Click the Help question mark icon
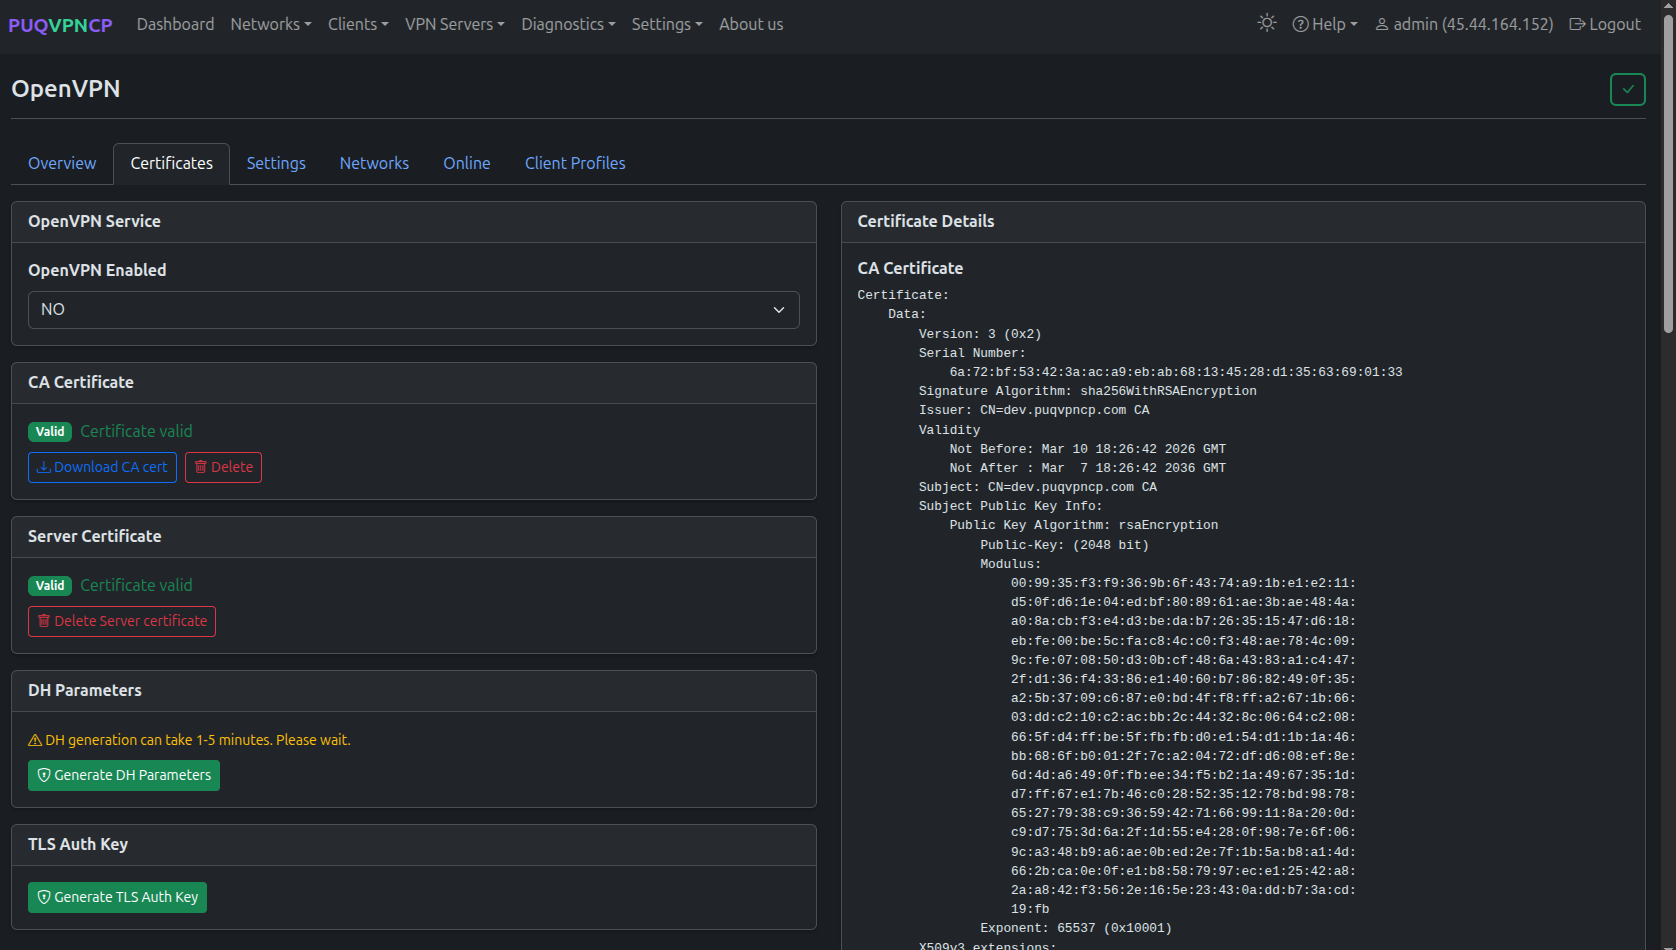1676x950 pixels. coord(1300,24)
